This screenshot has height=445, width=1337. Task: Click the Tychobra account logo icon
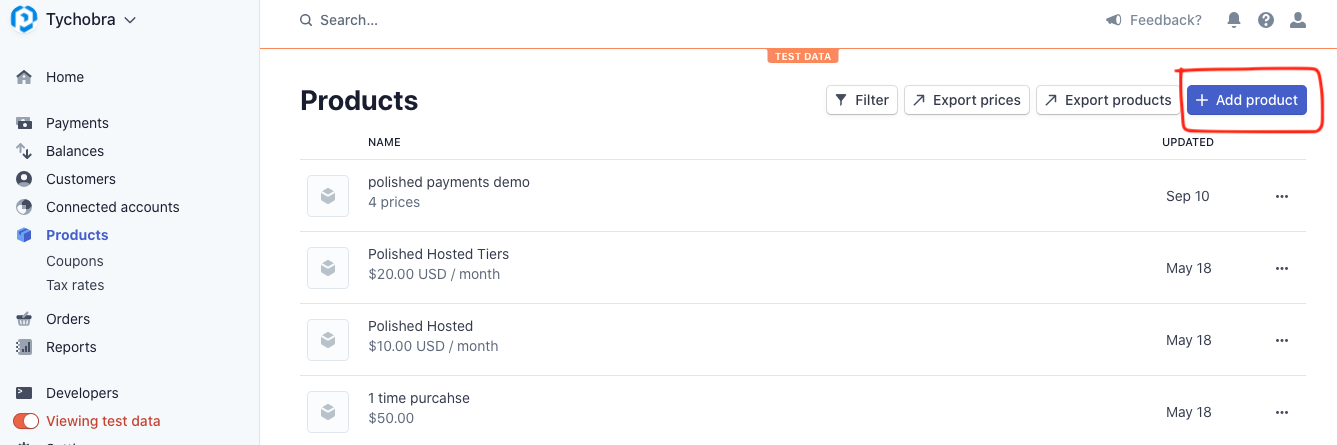24,19
